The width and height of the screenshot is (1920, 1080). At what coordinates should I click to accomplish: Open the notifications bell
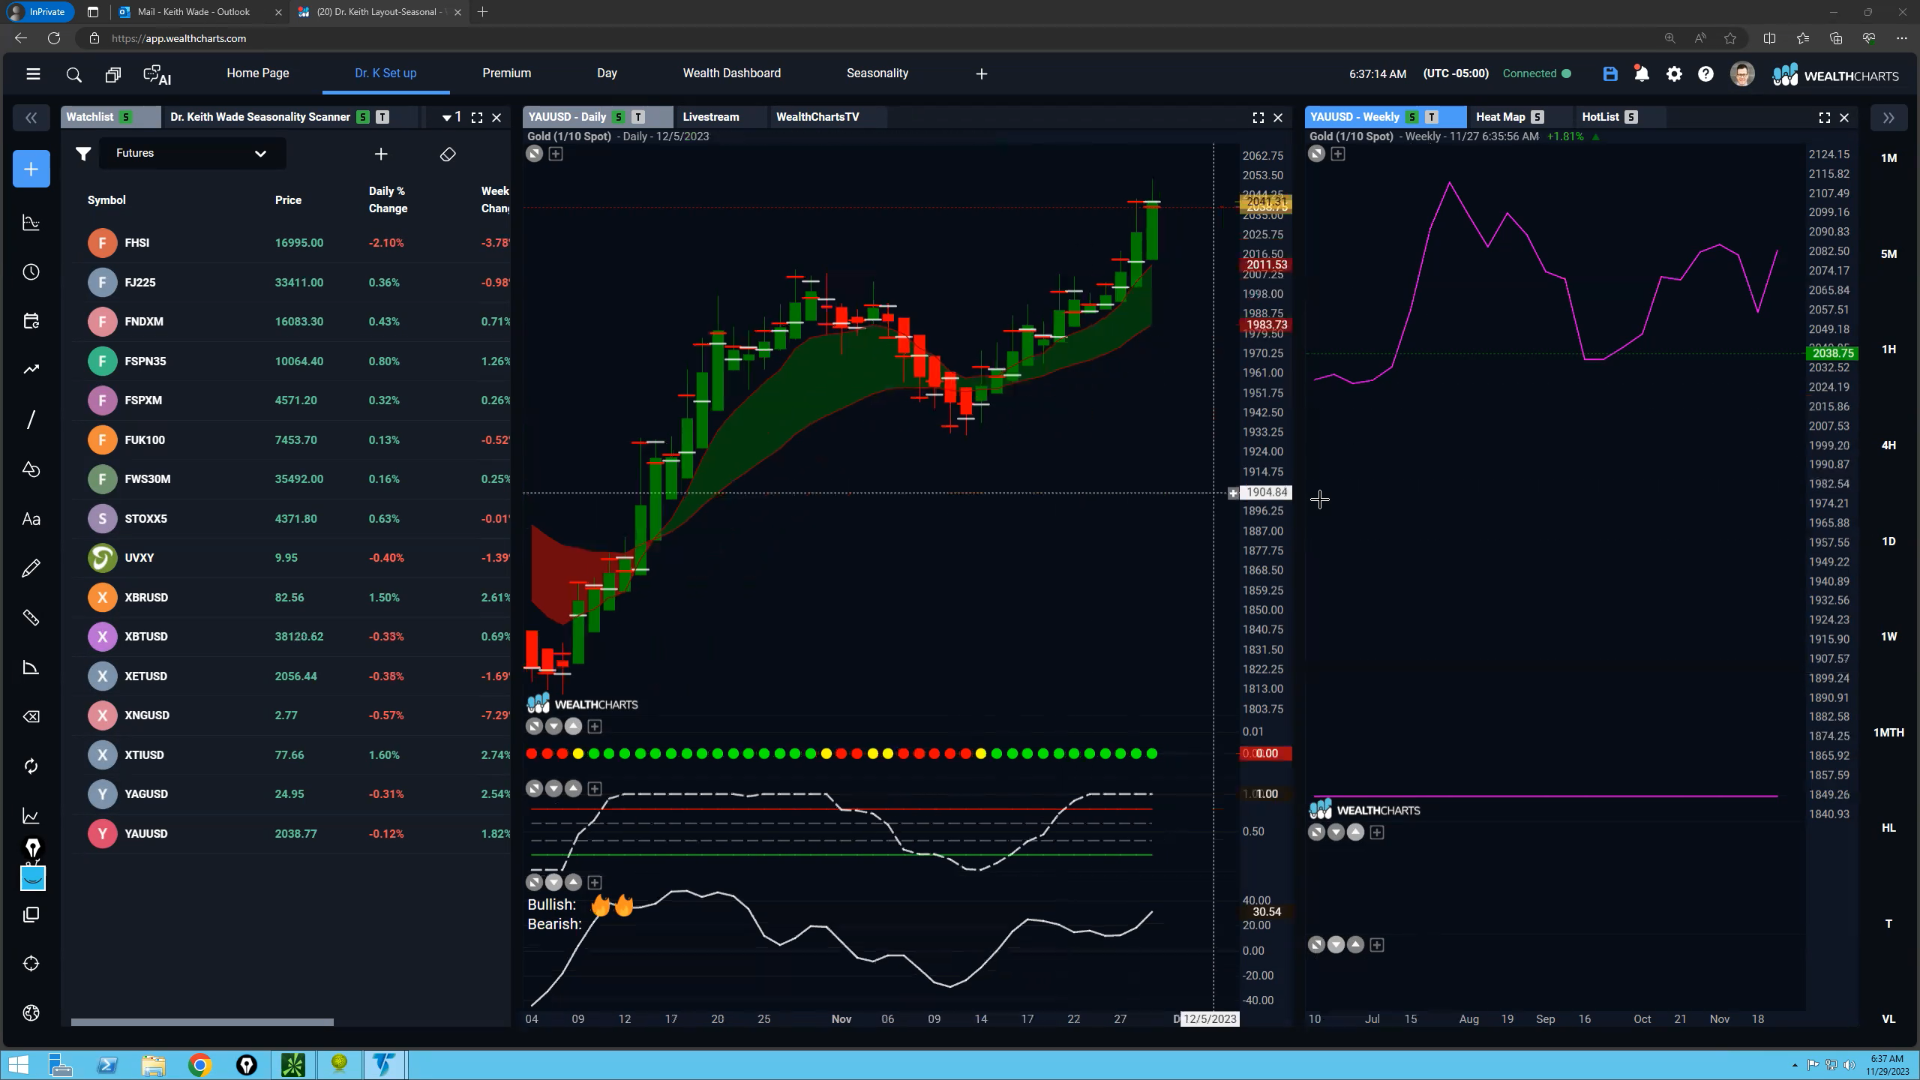point(1641,74)
